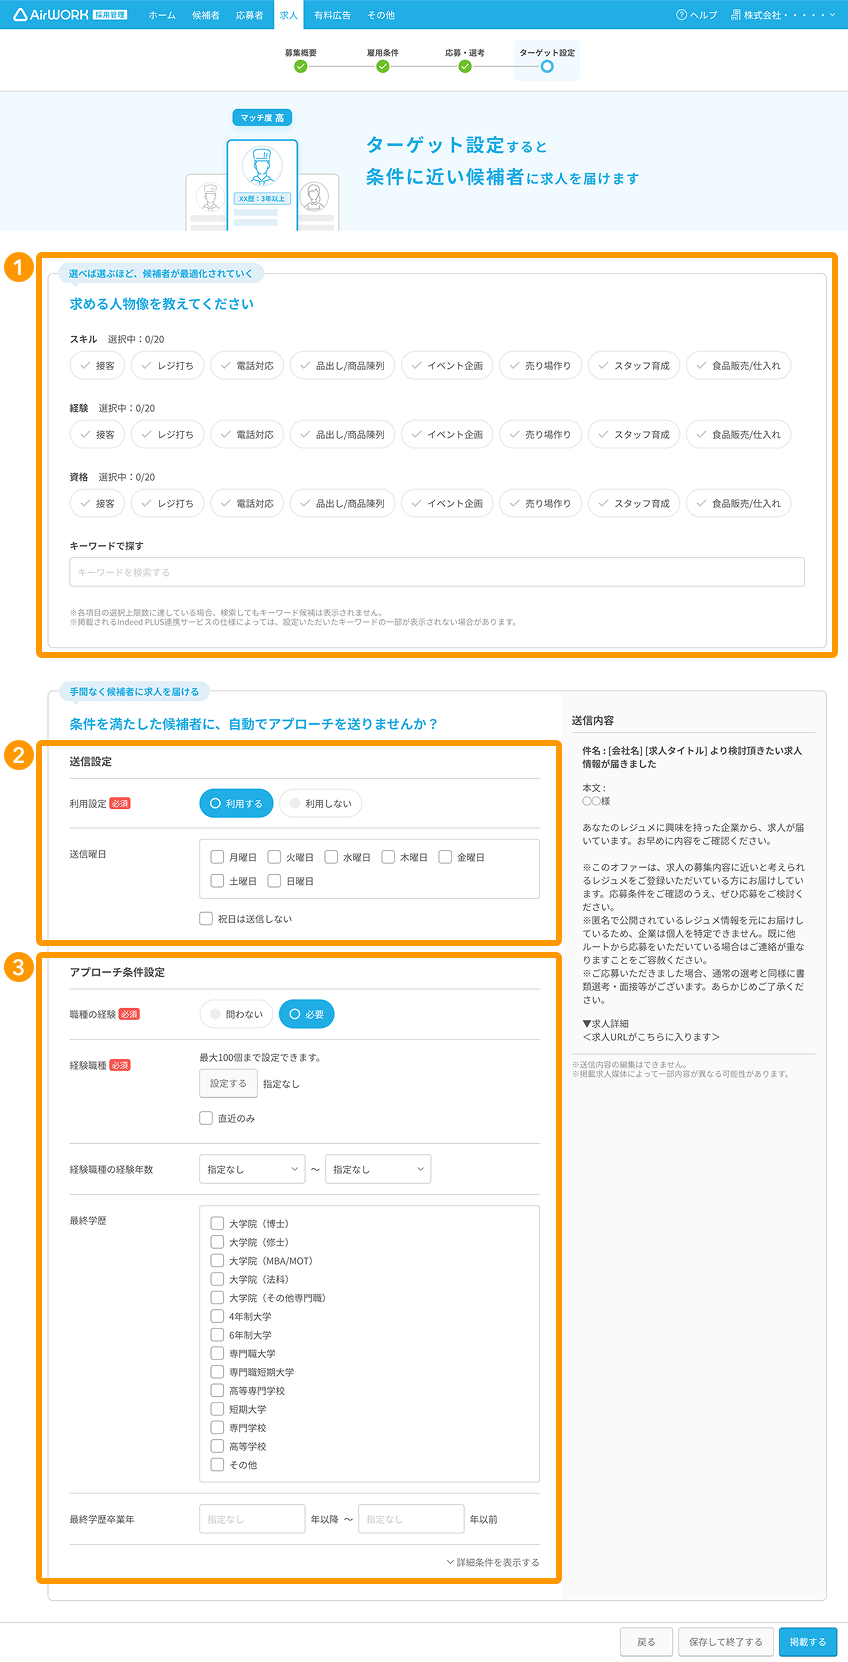Viewport: 848px width, 1662px height.
Task: Open the minimum 経験年数 dropdown
Action: click(252, 1169)
